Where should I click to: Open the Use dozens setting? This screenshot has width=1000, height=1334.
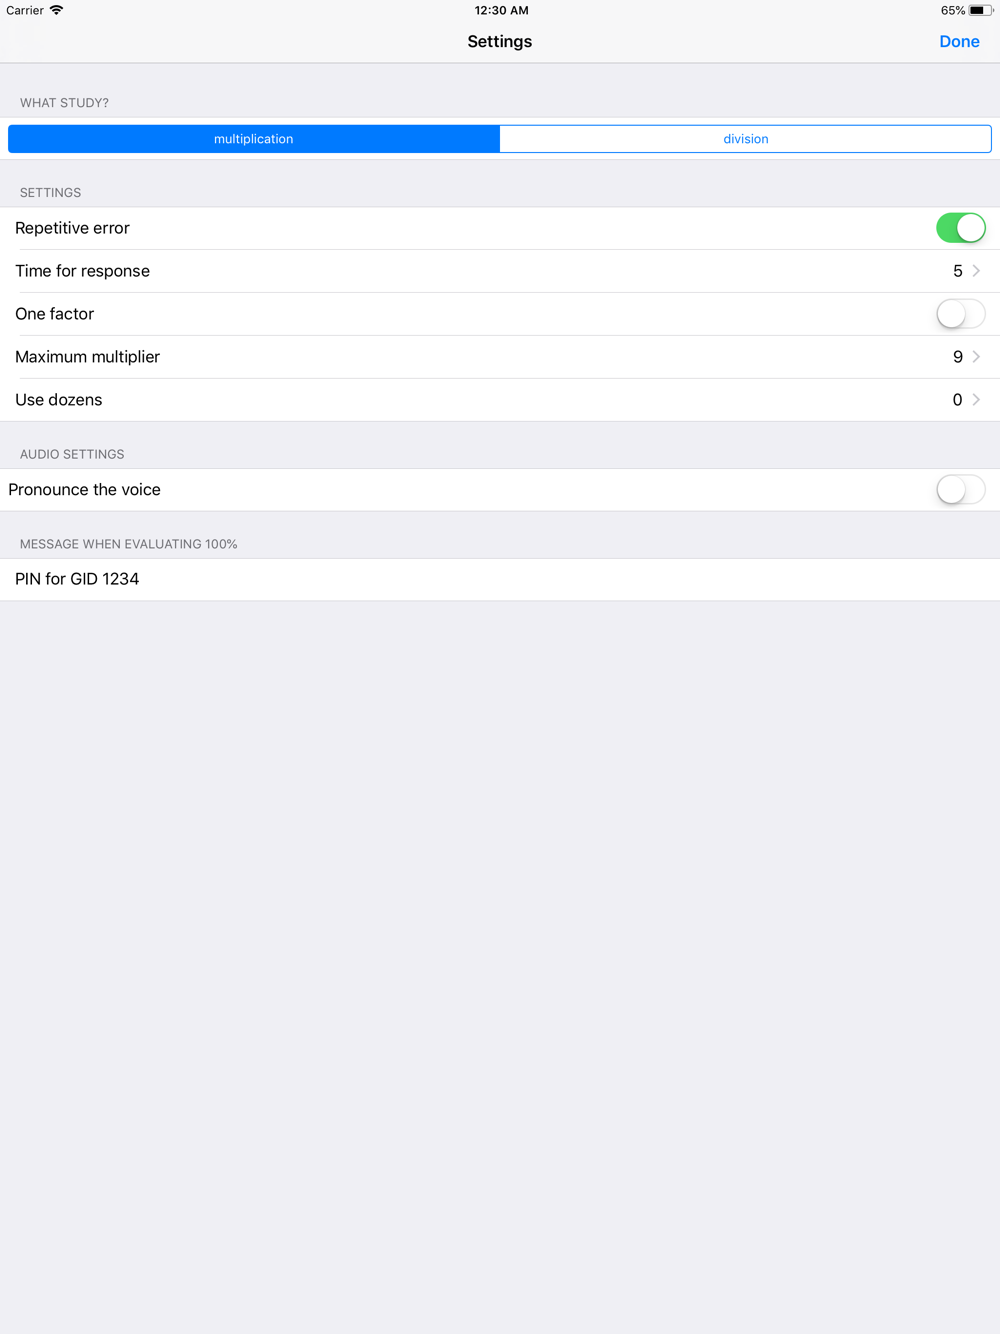pyautogui.click(x=500, y=400)
